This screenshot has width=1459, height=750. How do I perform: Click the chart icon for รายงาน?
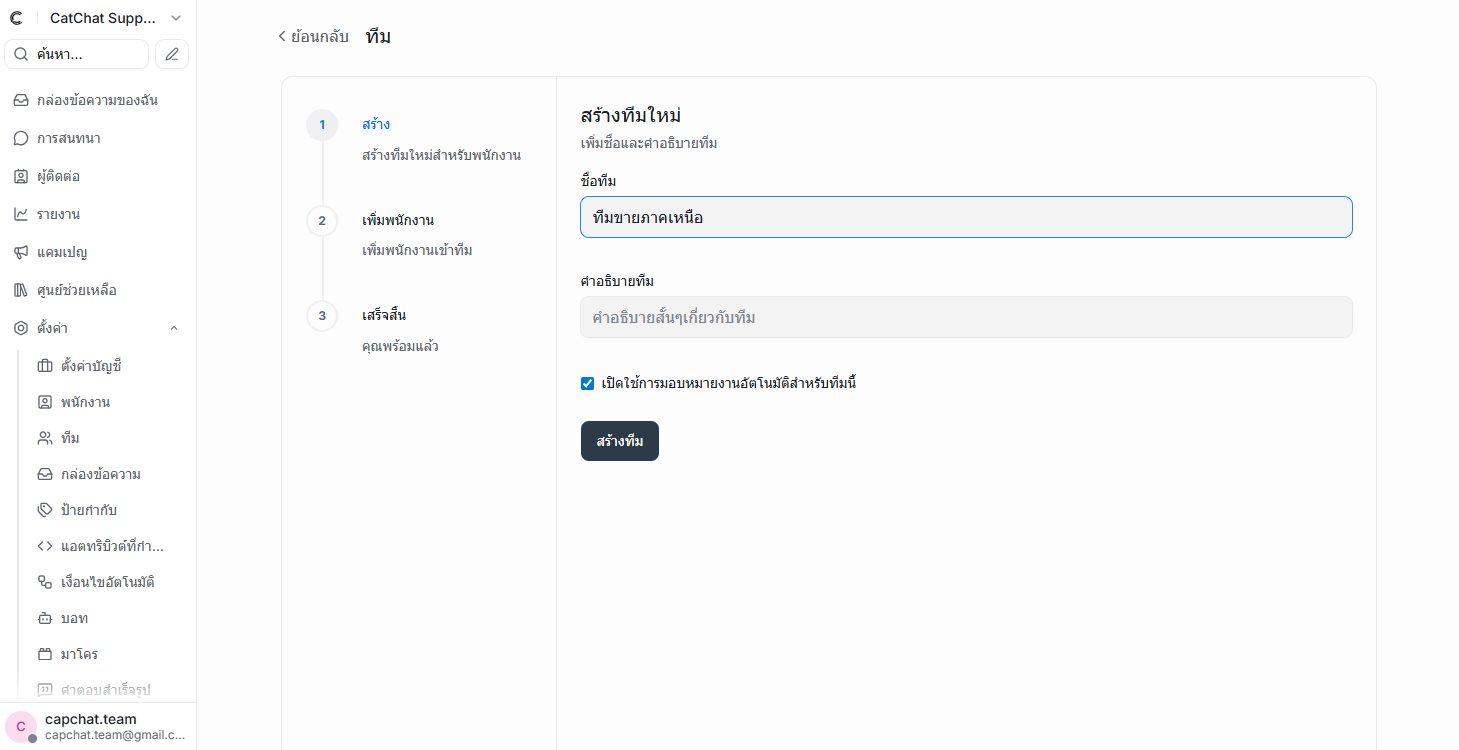coord(21,214)
